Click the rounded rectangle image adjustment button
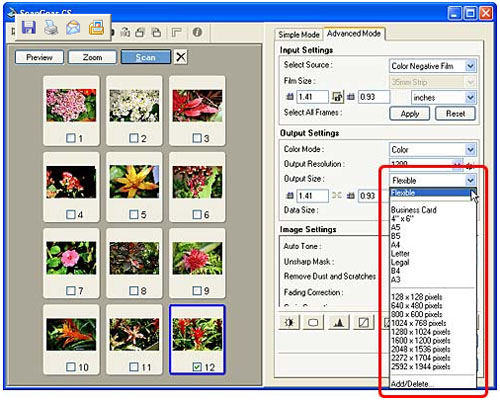This screenshot has width=500, height=400. click(313, 322)
